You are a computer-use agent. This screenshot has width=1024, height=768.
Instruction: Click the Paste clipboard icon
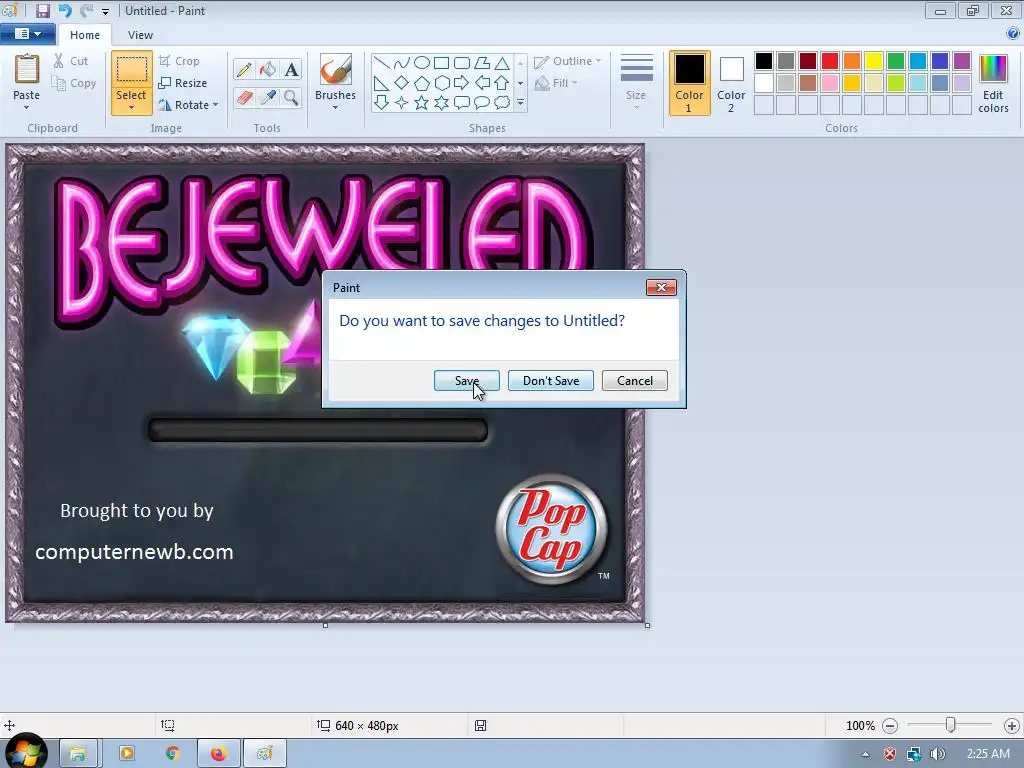coord(27,69)
